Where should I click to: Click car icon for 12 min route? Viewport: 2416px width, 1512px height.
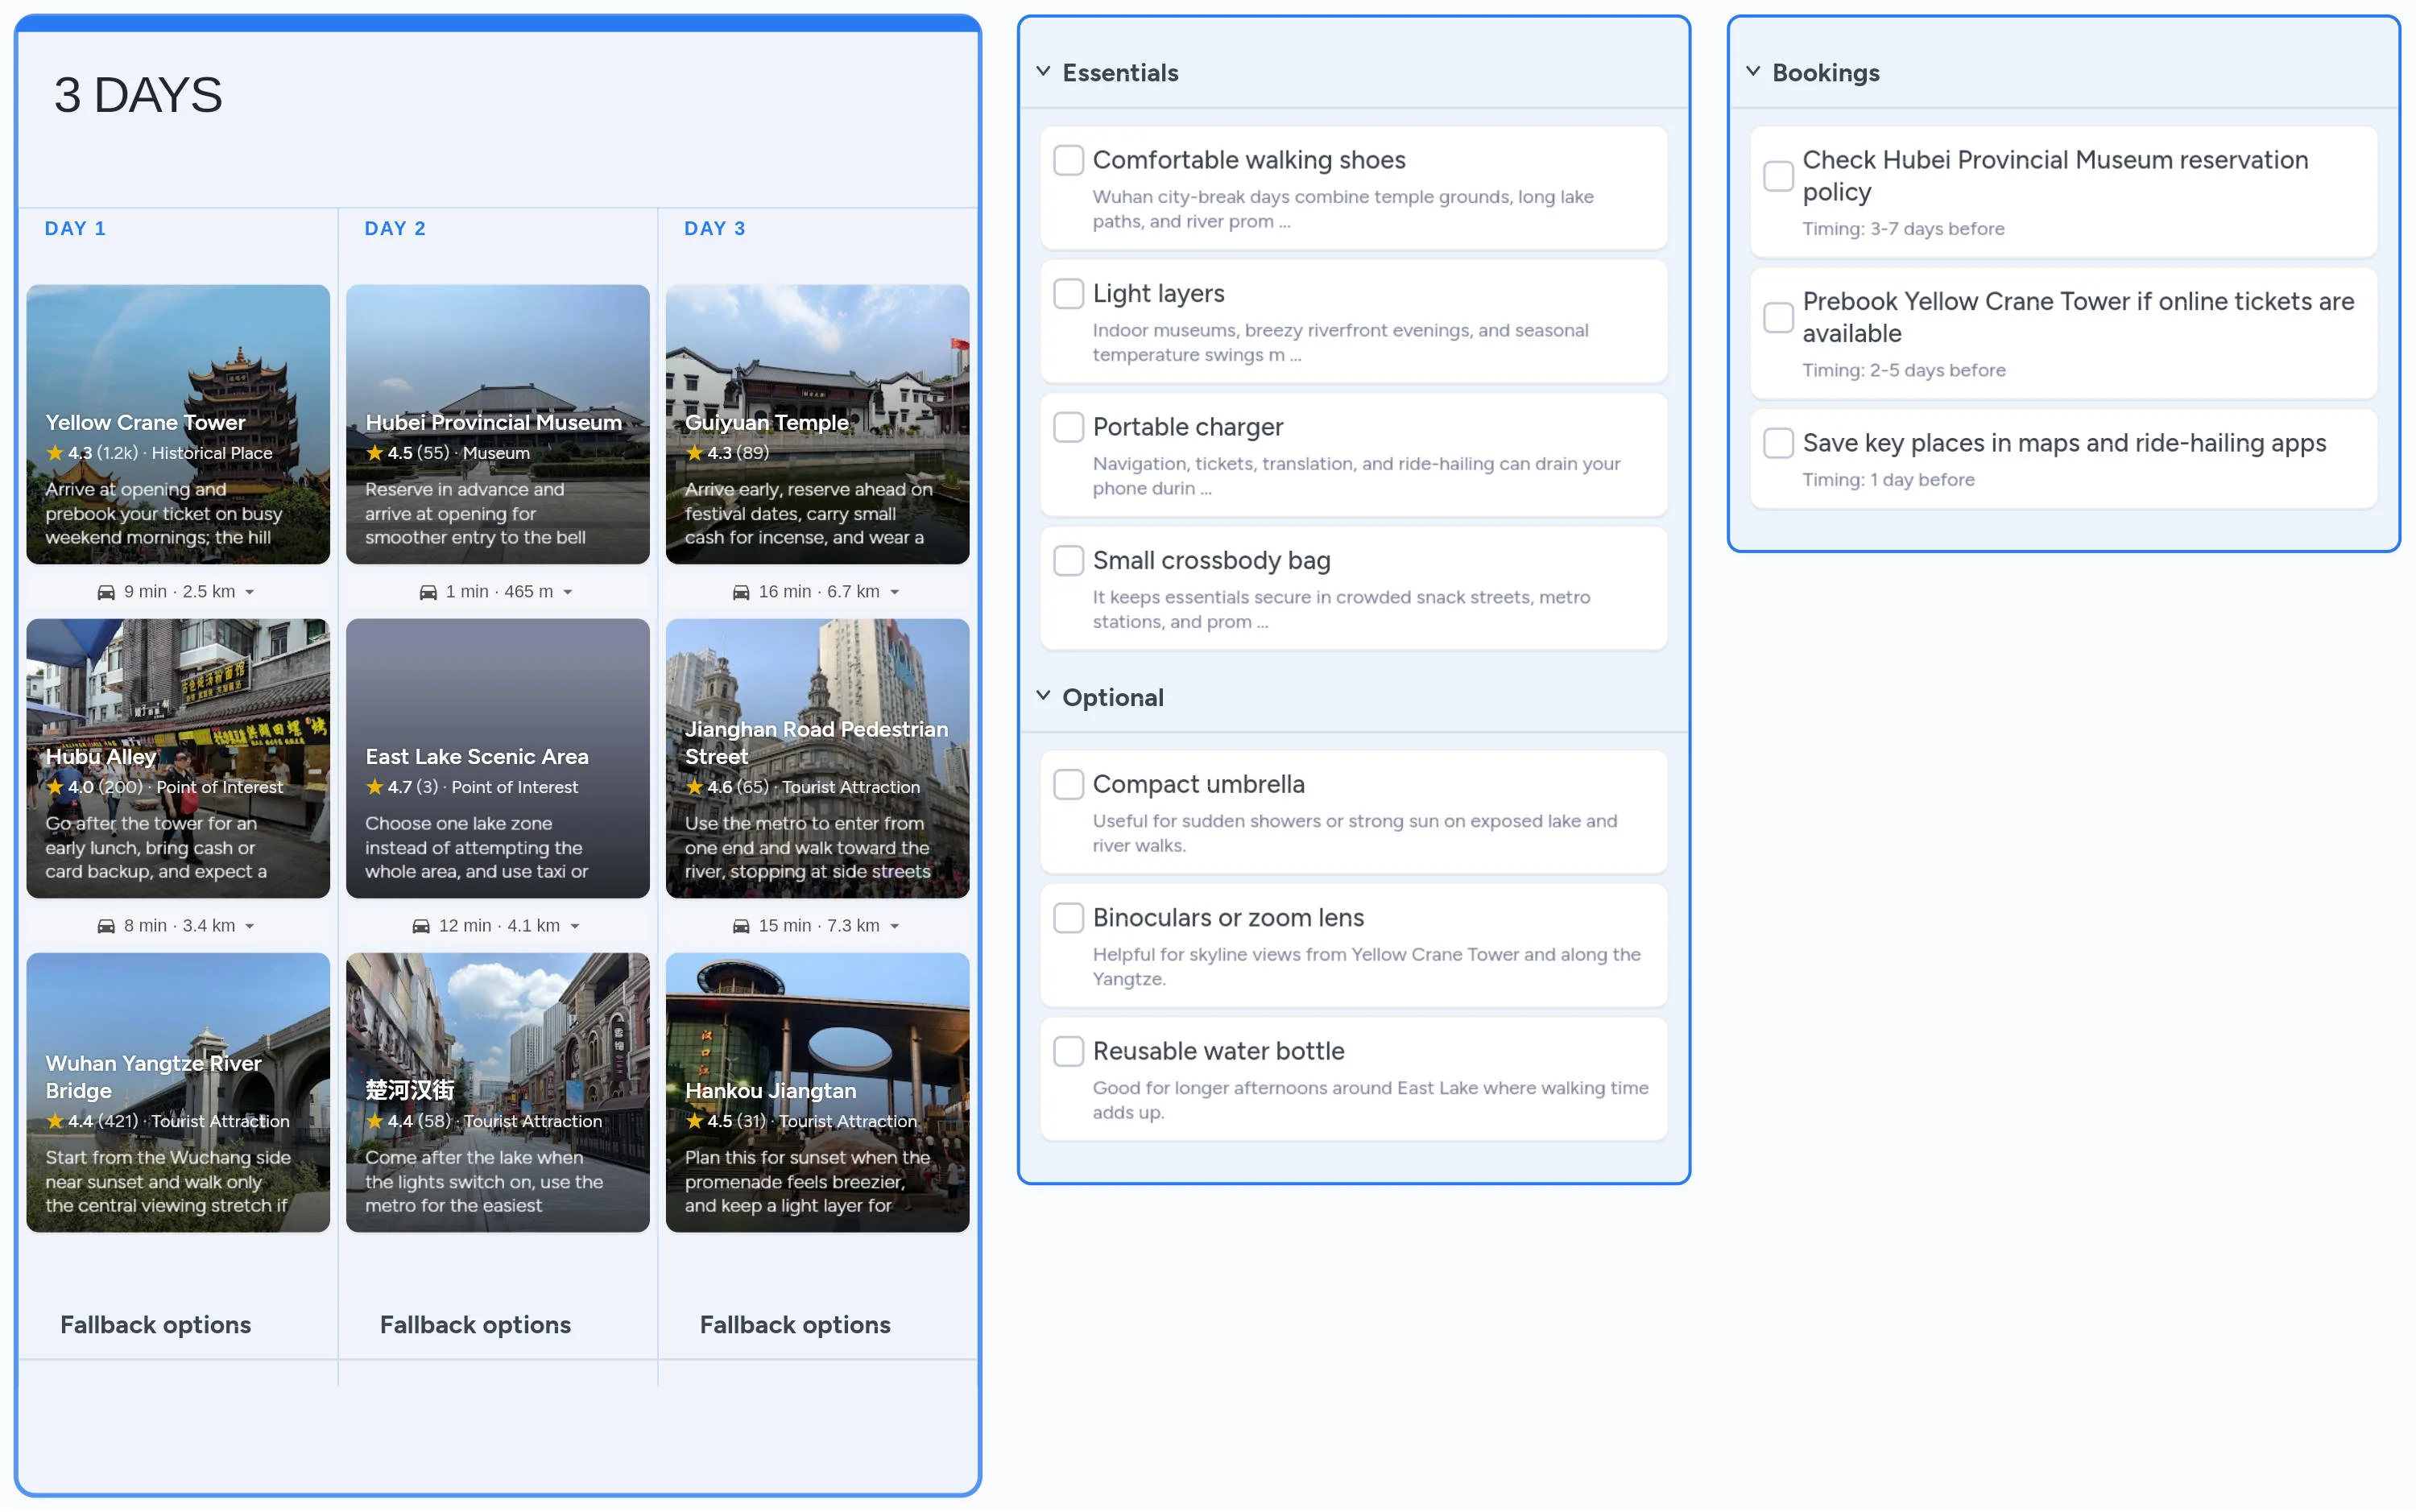pyautogui.click(x=421, y=926)
